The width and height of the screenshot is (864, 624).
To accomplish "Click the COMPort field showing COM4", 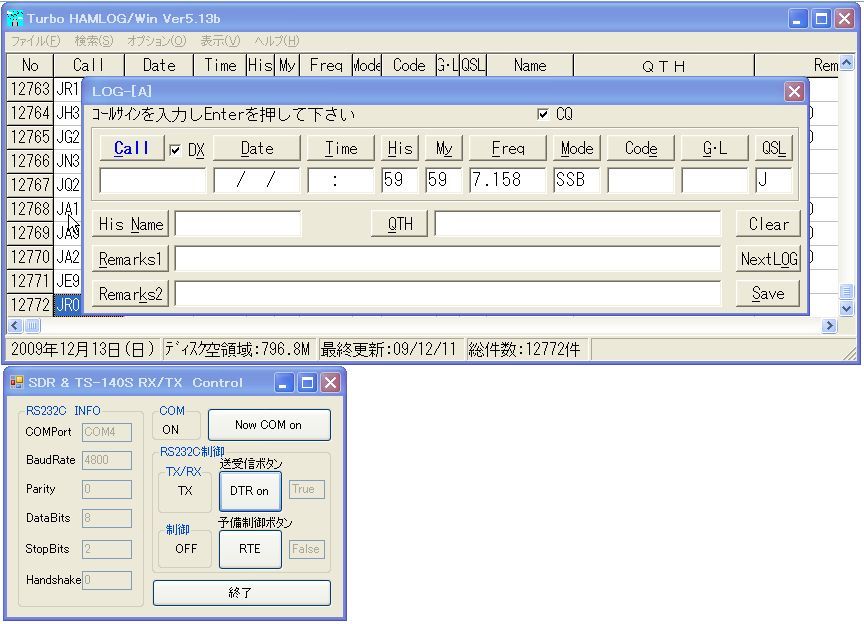I will pyautogui.click(x=107, y=432).
